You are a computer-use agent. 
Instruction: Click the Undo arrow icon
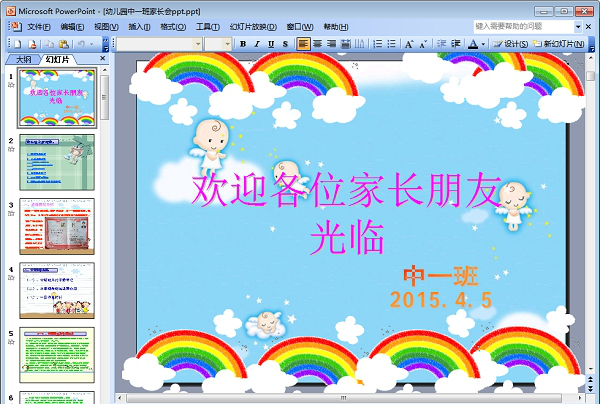[x=81, y=44]
